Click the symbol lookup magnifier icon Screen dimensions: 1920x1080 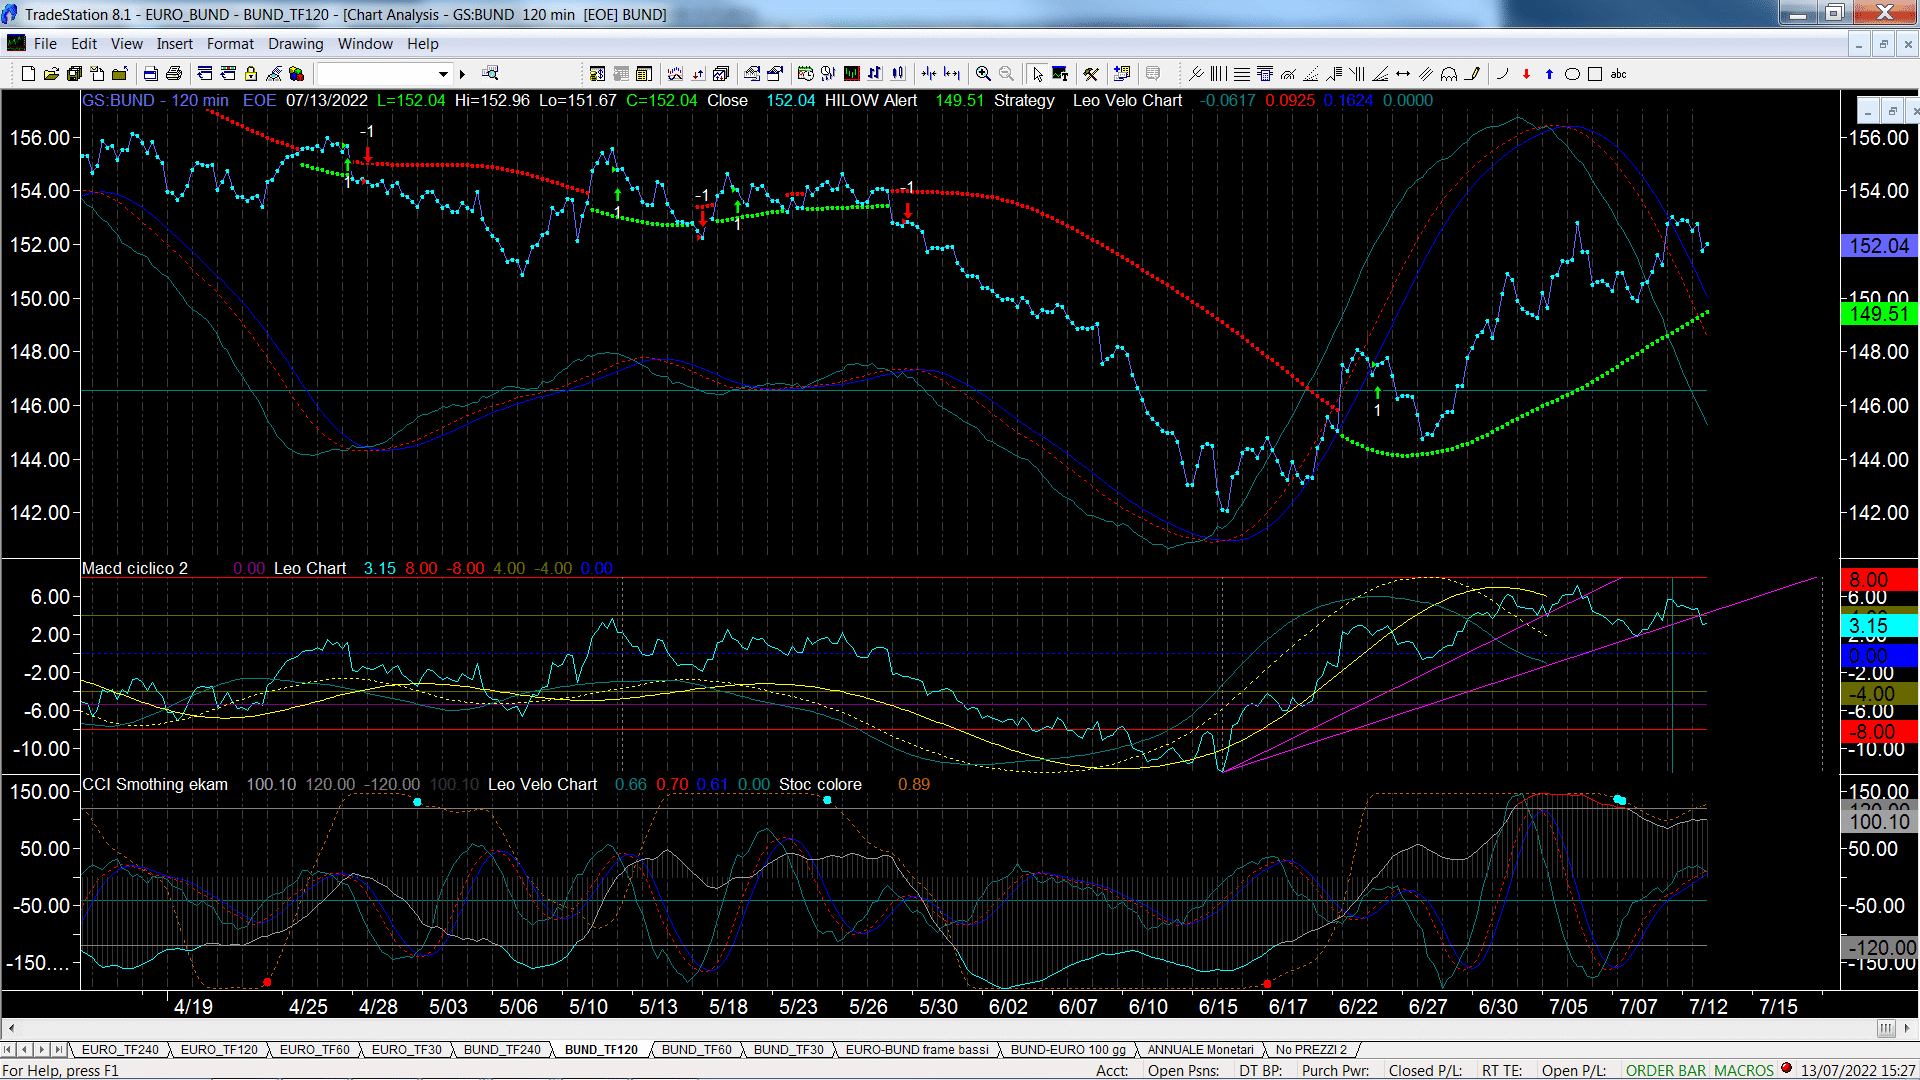490,73
